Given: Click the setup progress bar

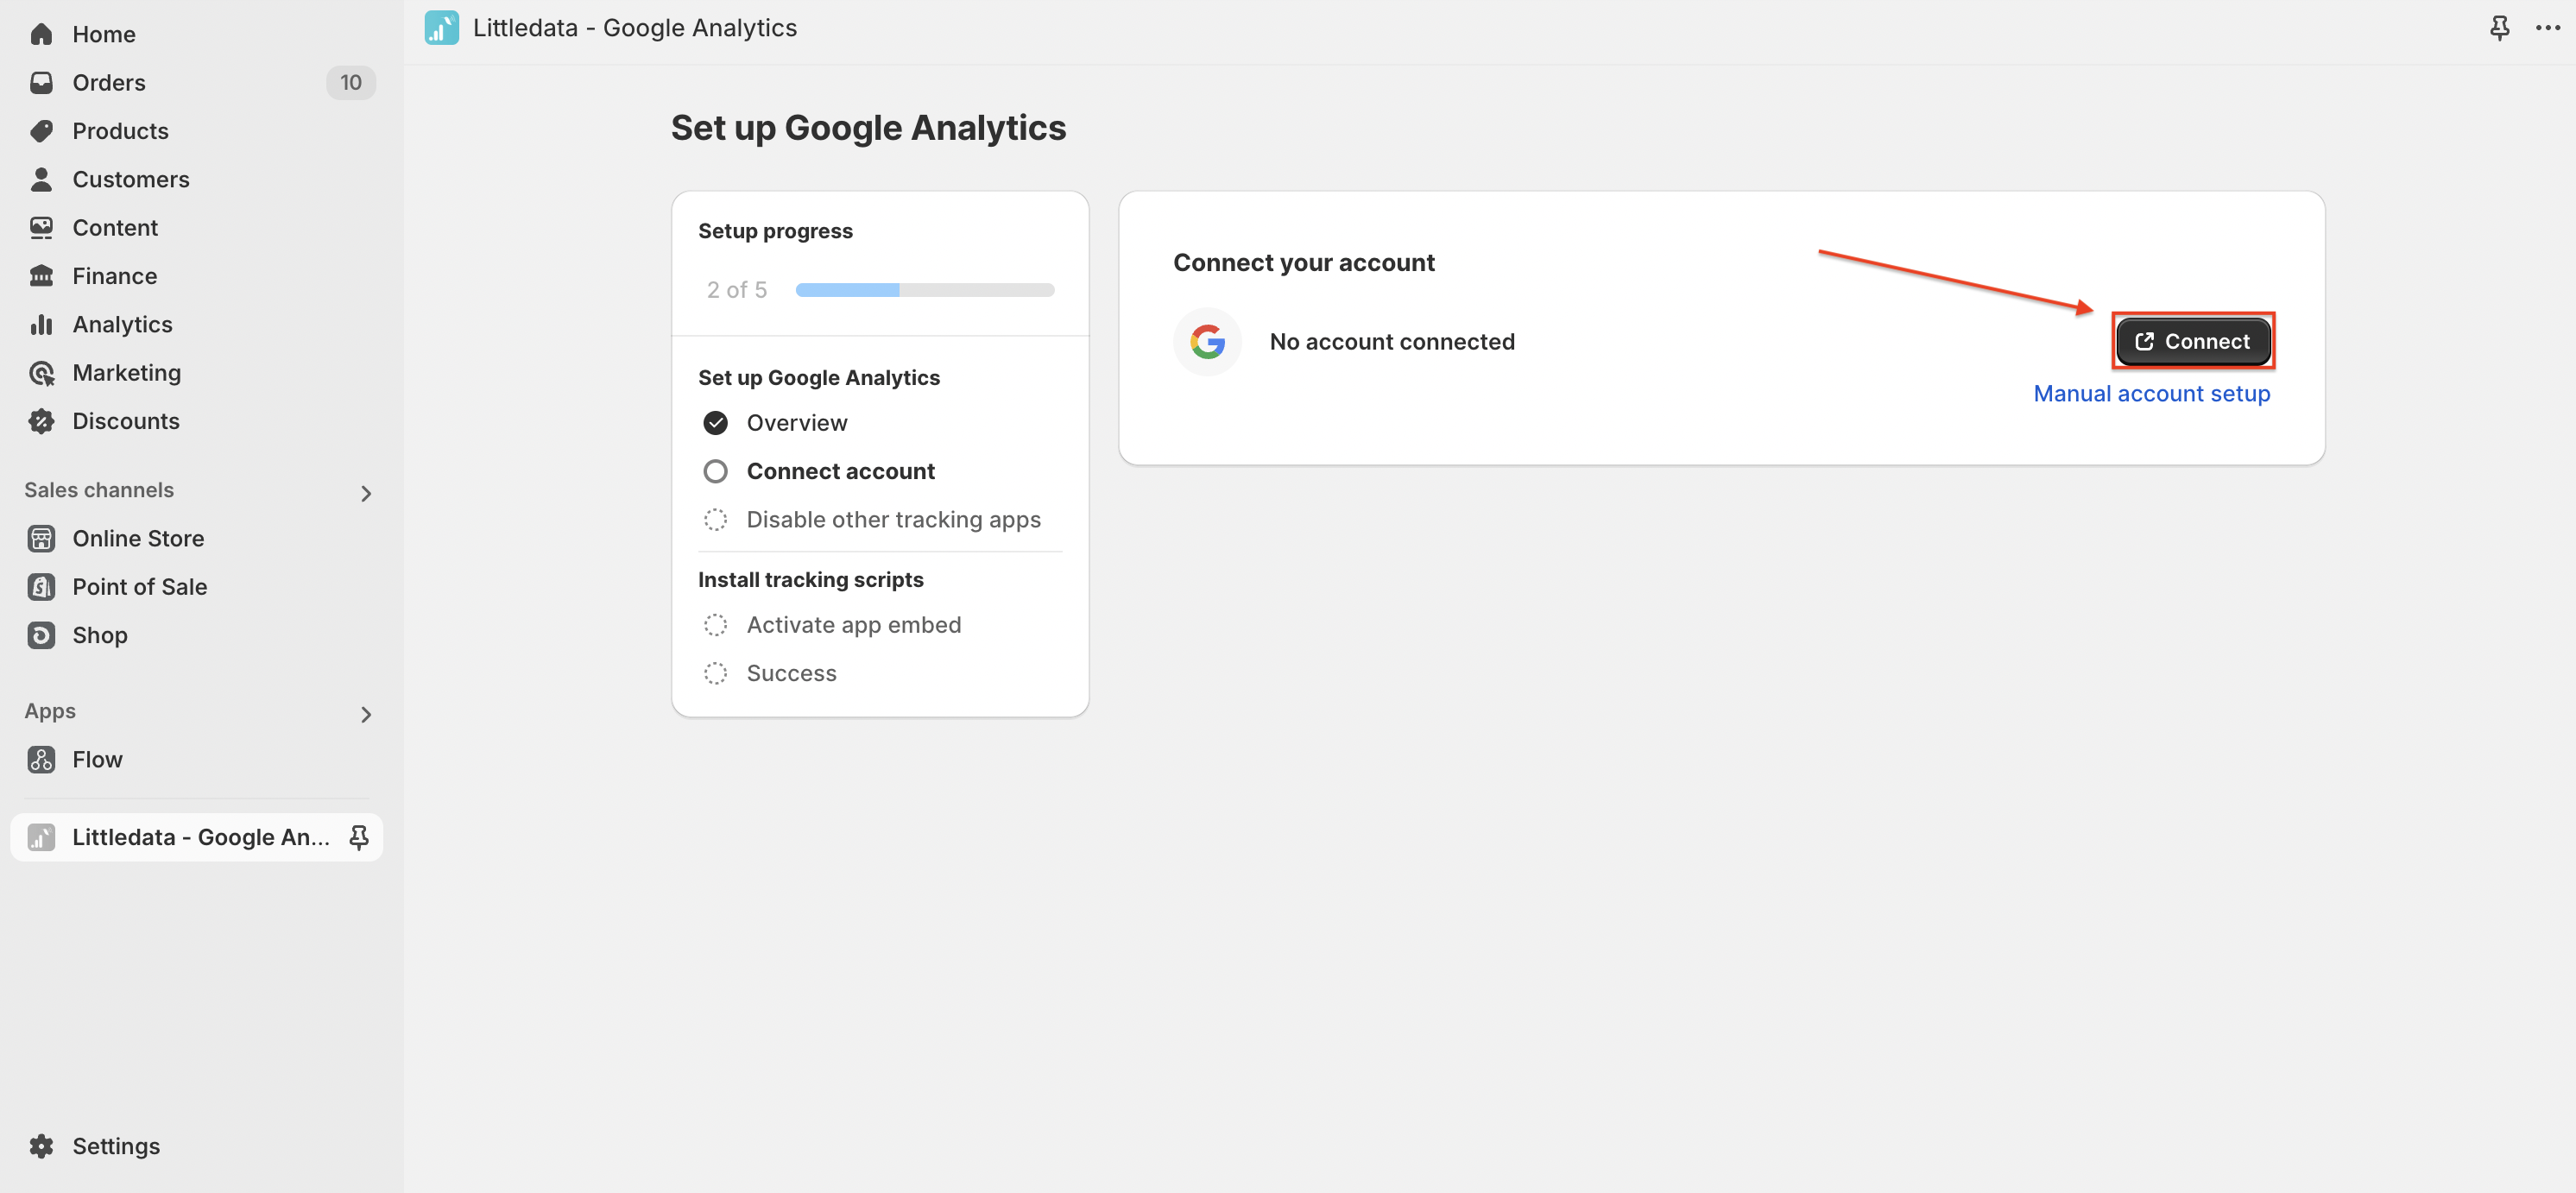Looking at the screenshot, I should (925, 290).
